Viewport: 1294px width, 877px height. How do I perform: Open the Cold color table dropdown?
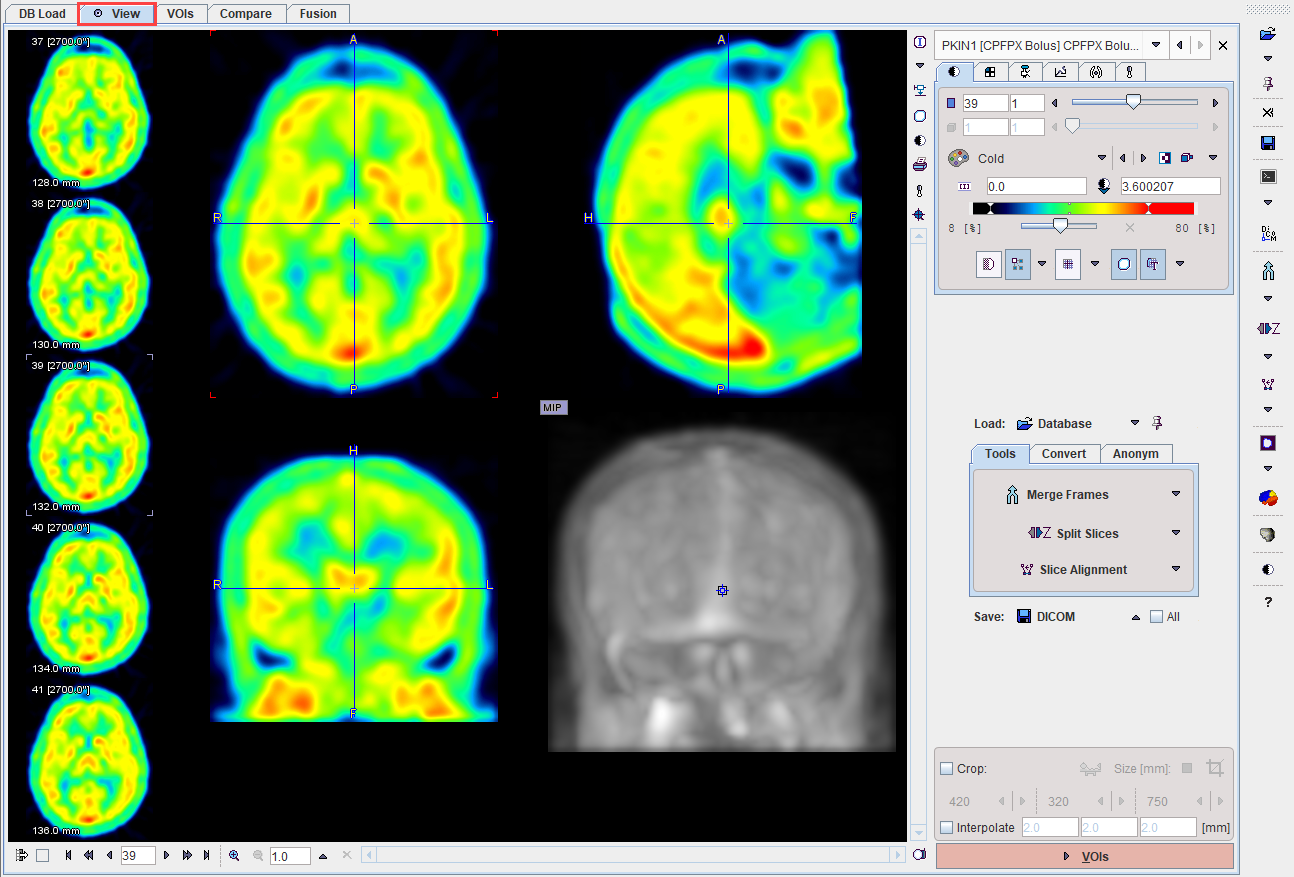coord(1102,158)
